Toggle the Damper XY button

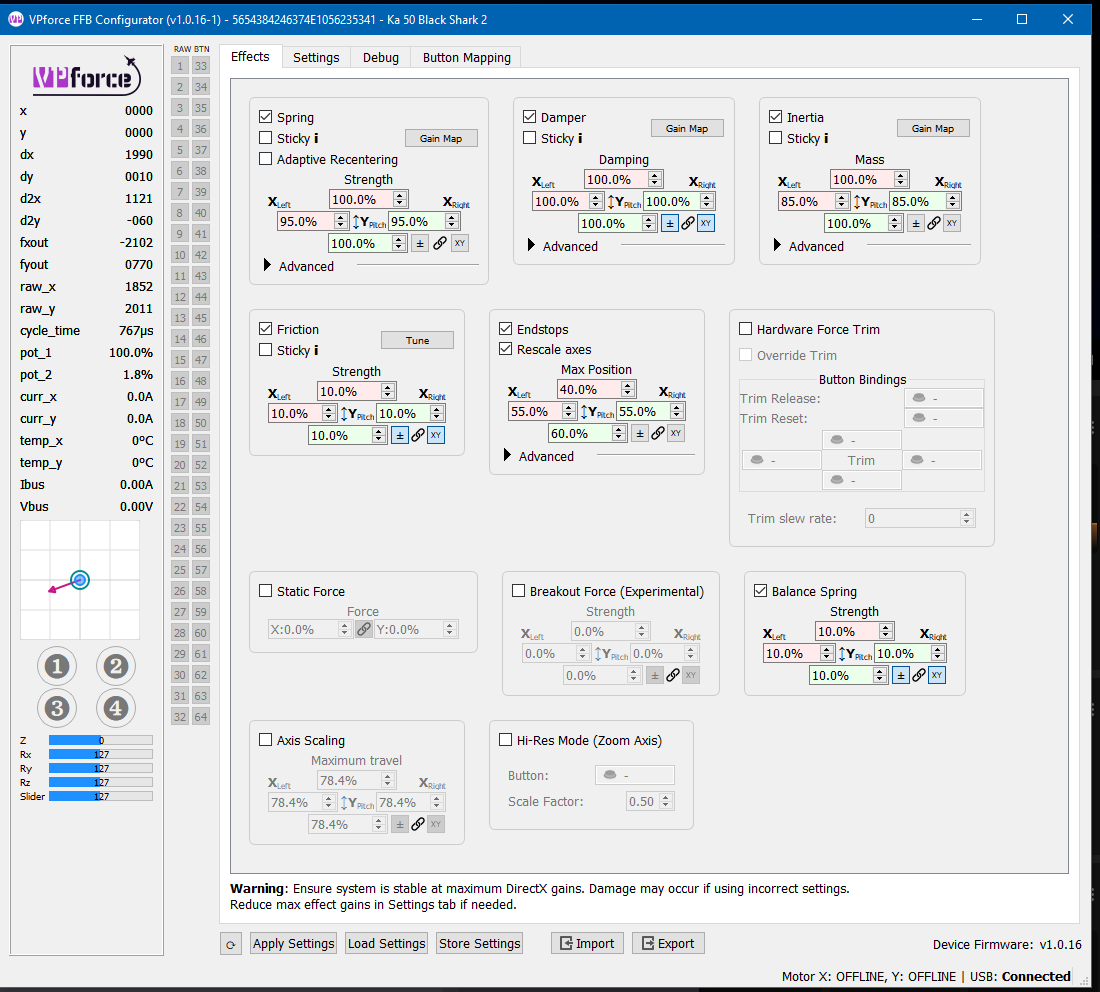tap(706, 224)
